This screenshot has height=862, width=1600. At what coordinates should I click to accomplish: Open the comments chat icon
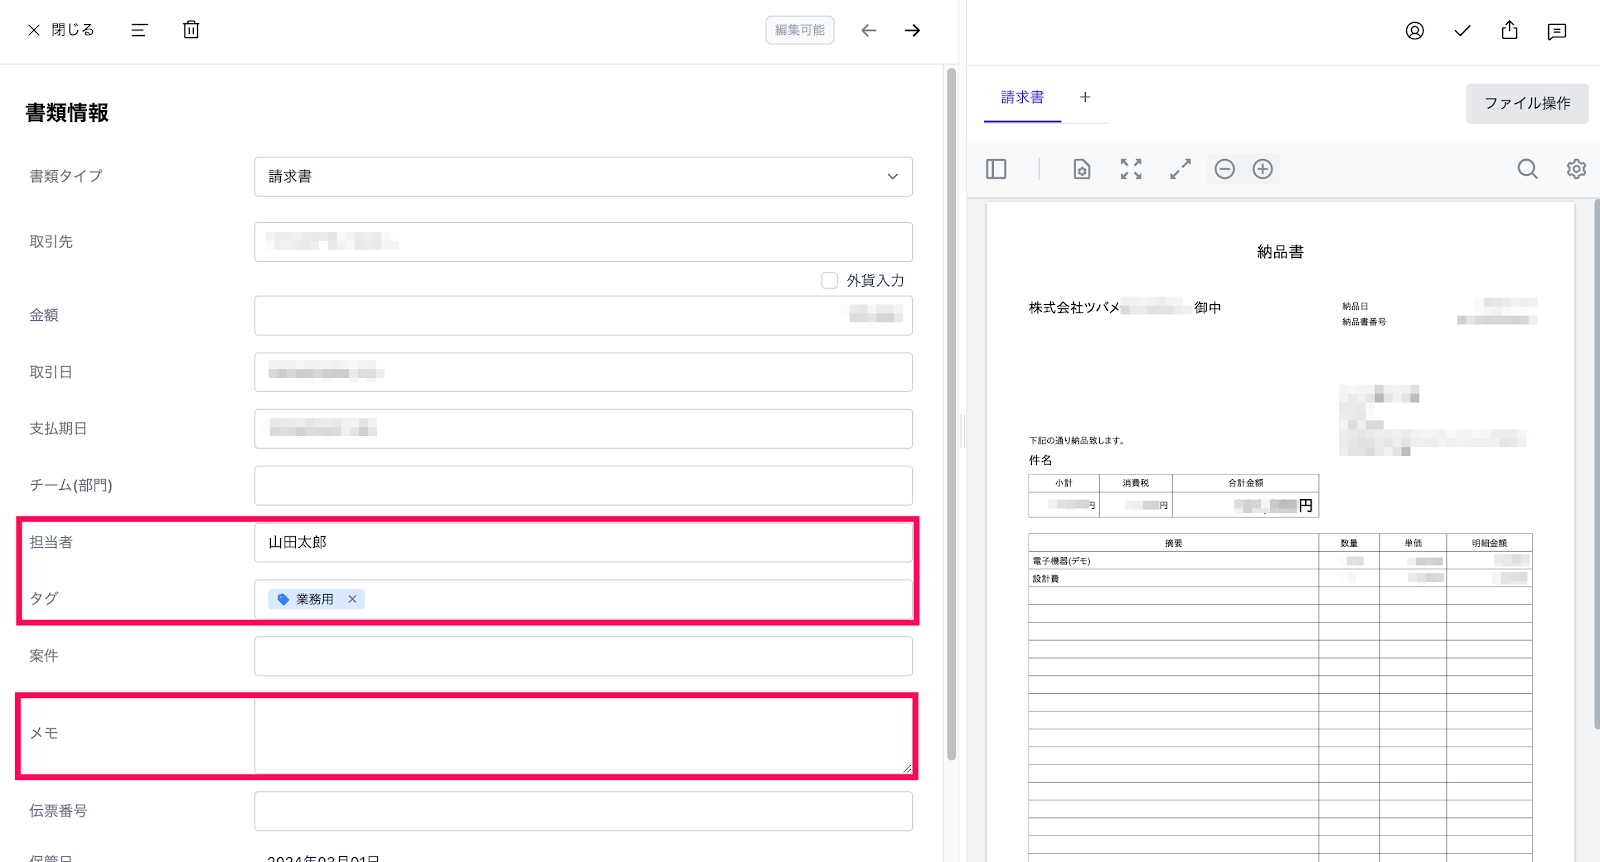pos(1557,31)
